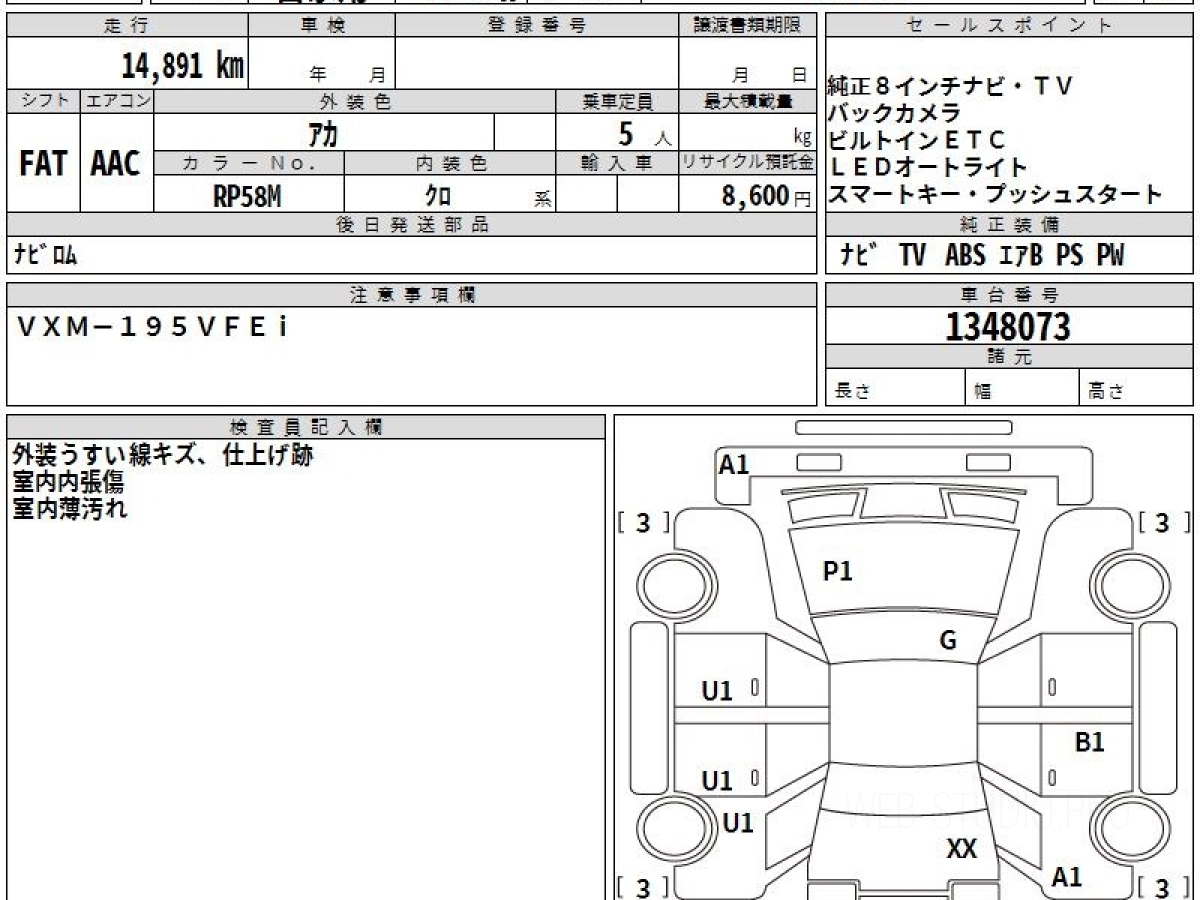The width and height of the screenshot is (1200, 900).
Task: Select the セールスポイント heading
Action: (1009, 26)
